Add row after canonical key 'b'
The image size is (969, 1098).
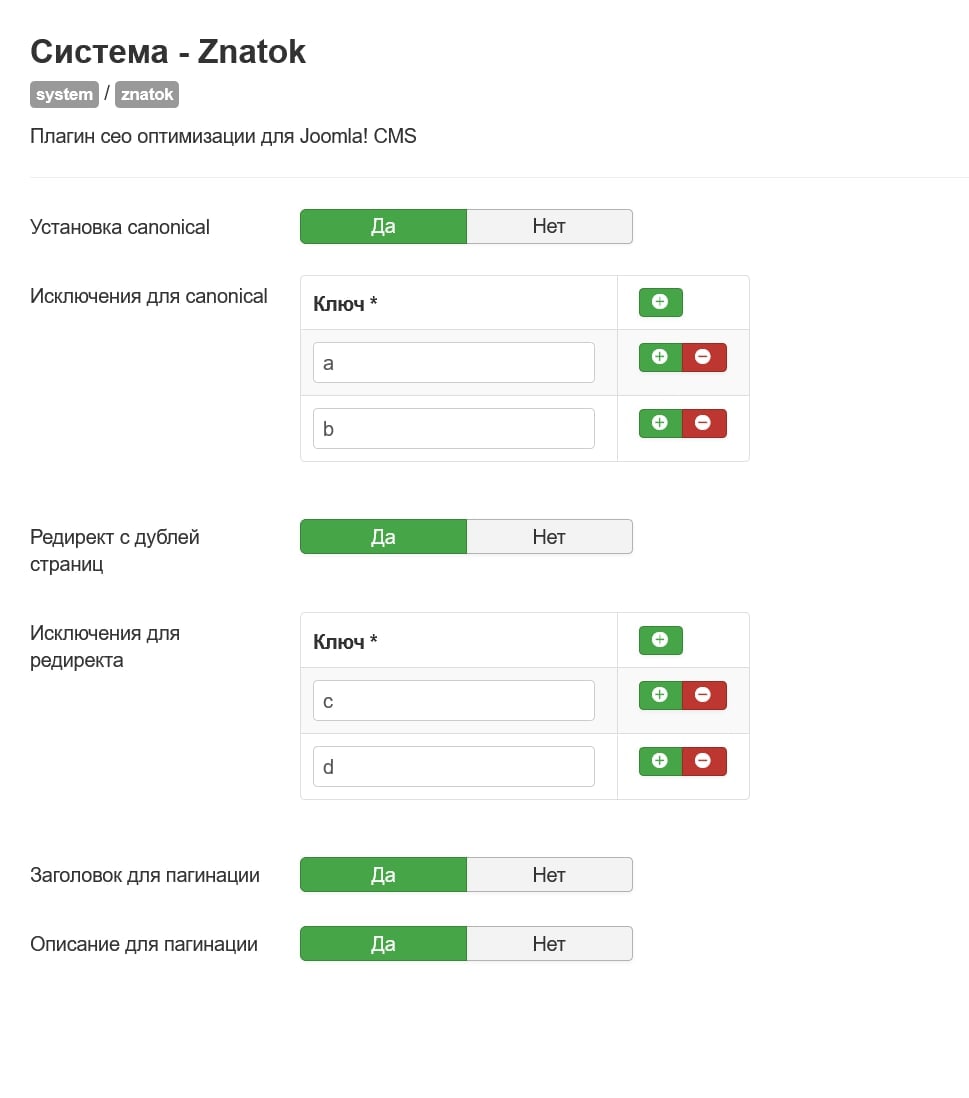coord(660,423)
